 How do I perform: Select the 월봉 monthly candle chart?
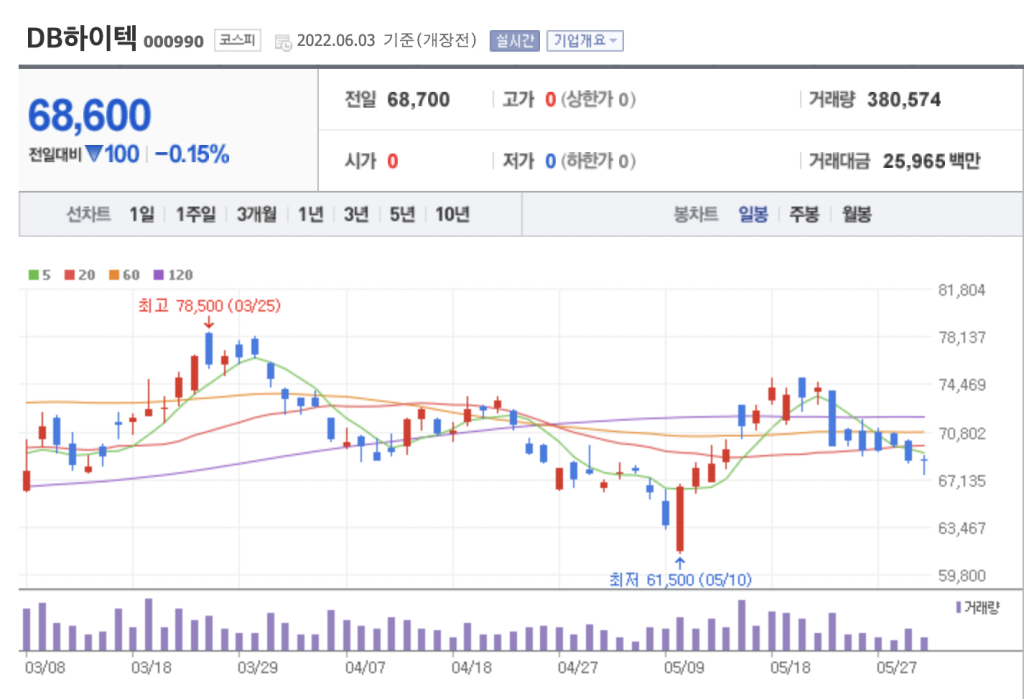tap(856, 214)
